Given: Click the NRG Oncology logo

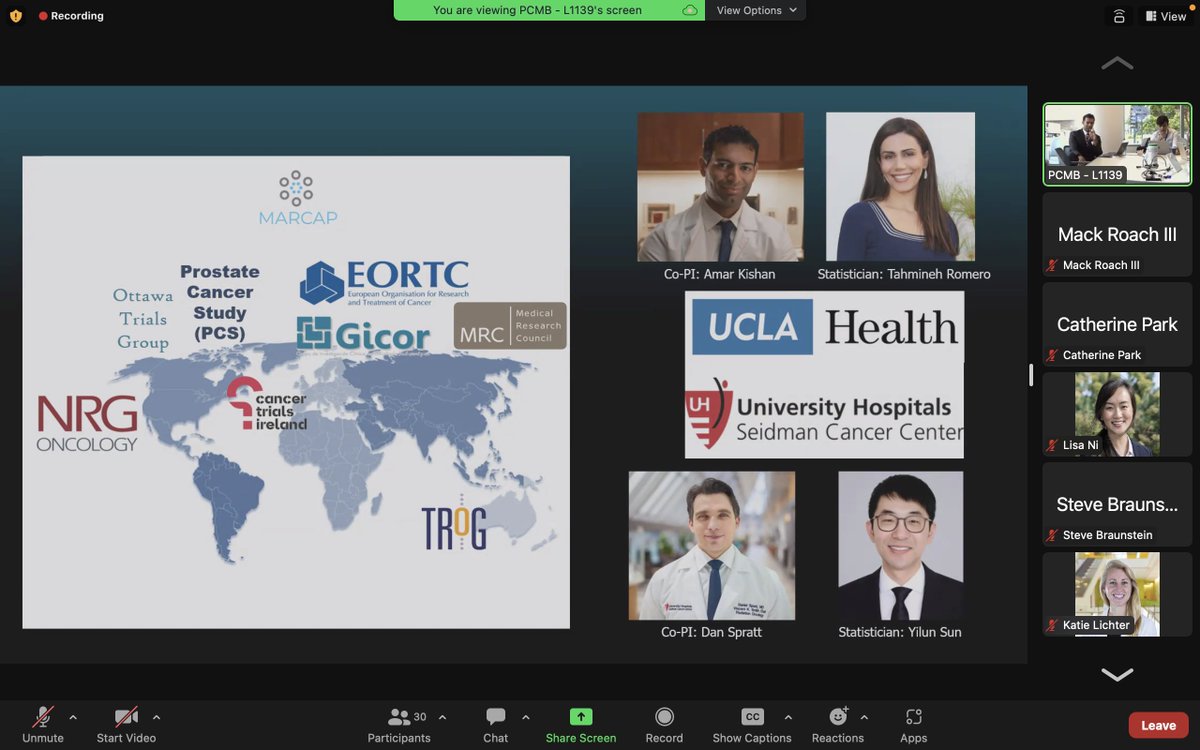Looking at the screenshot, I should pos(87,424).
